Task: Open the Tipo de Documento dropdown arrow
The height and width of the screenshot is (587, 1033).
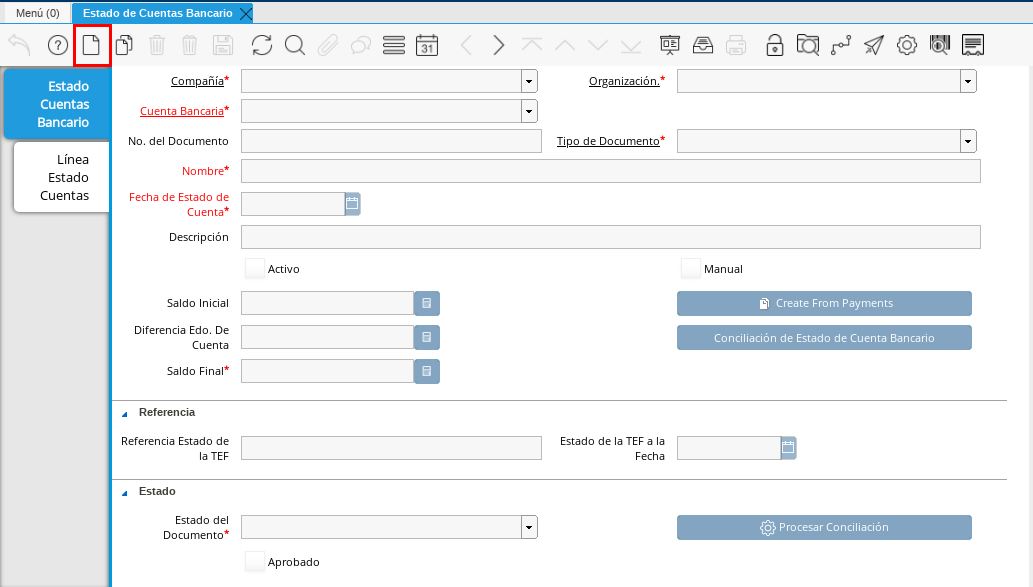Action: point(968,141)
